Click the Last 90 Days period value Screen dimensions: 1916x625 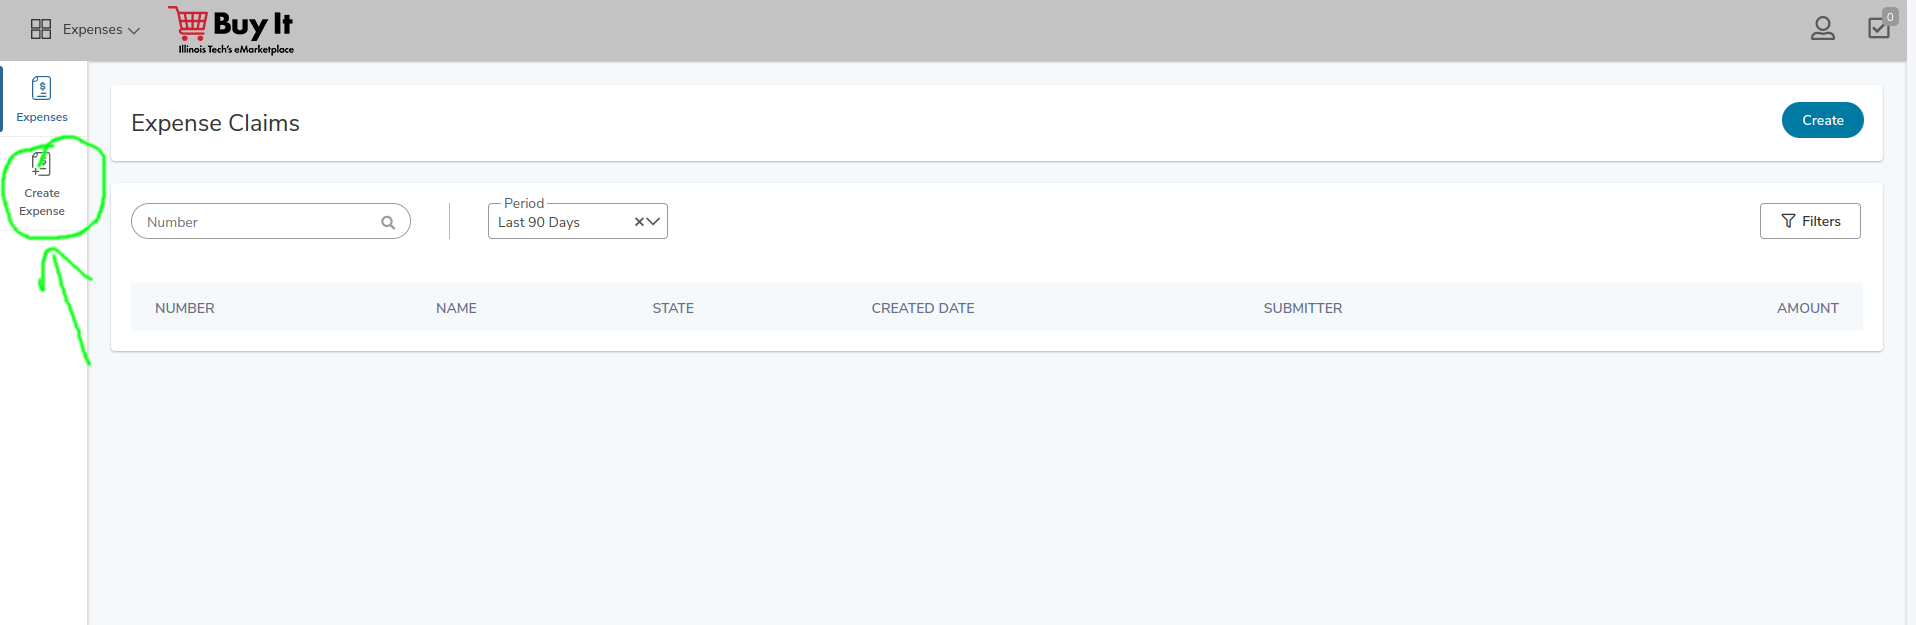pos(539,222)
